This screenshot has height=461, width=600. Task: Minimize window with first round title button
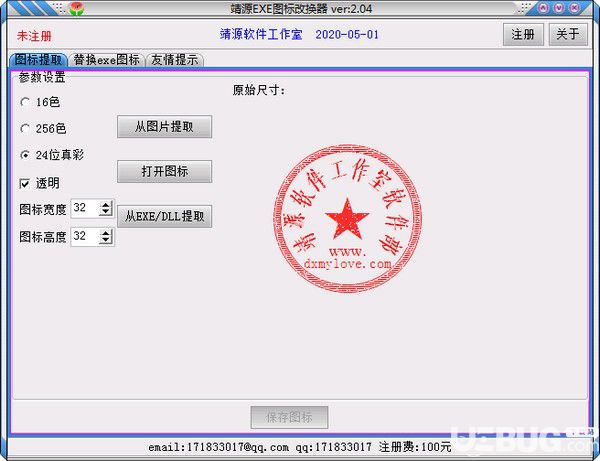543,8
